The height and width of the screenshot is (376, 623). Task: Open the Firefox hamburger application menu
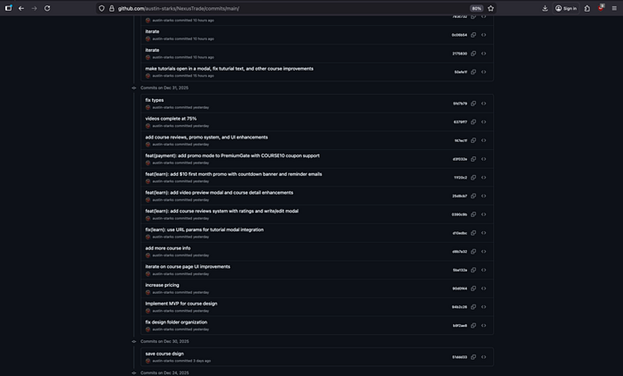[614, 8]
